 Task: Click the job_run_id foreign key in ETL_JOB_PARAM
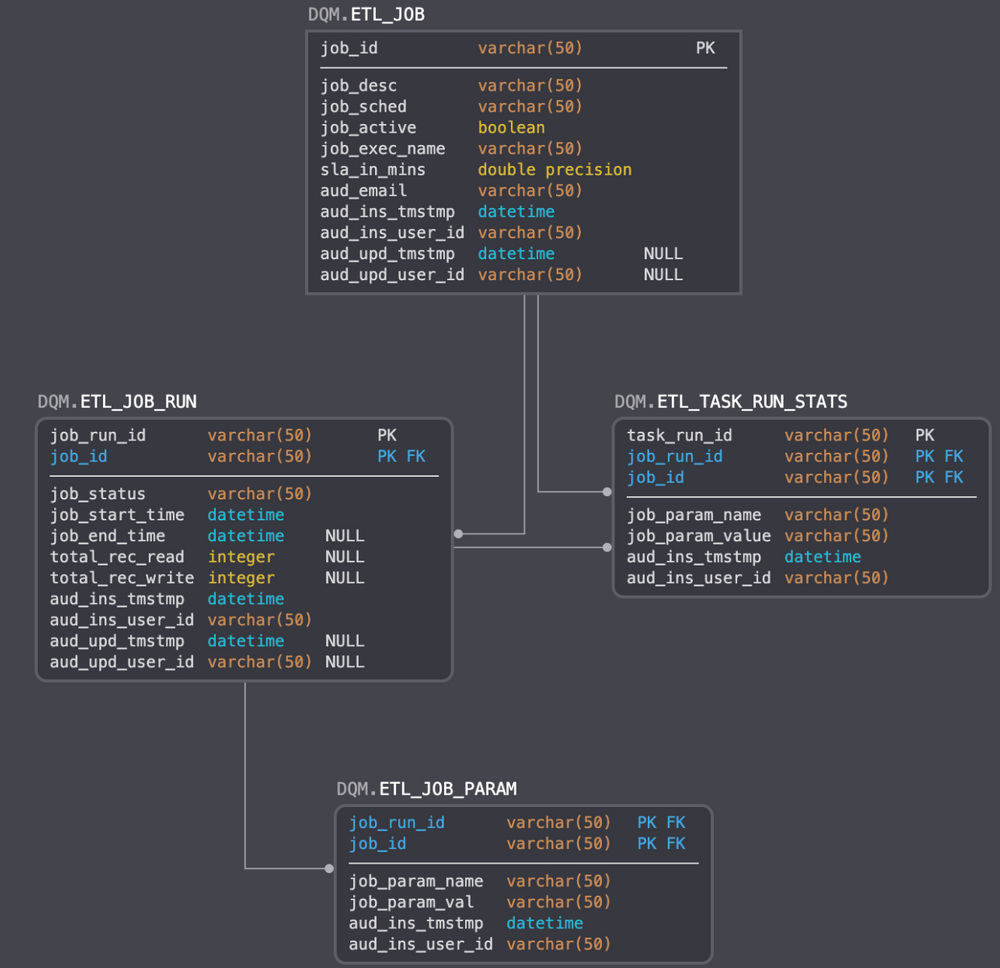point(397,823)
